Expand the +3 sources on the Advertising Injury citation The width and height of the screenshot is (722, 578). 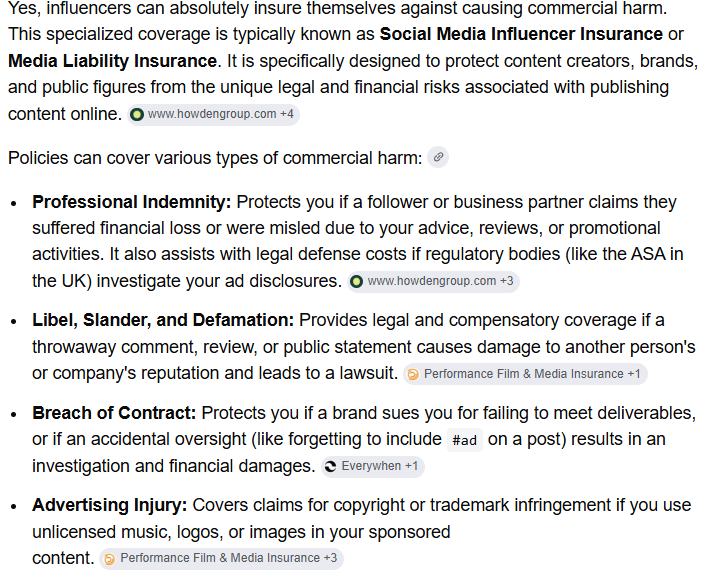[x=330, y=558]
